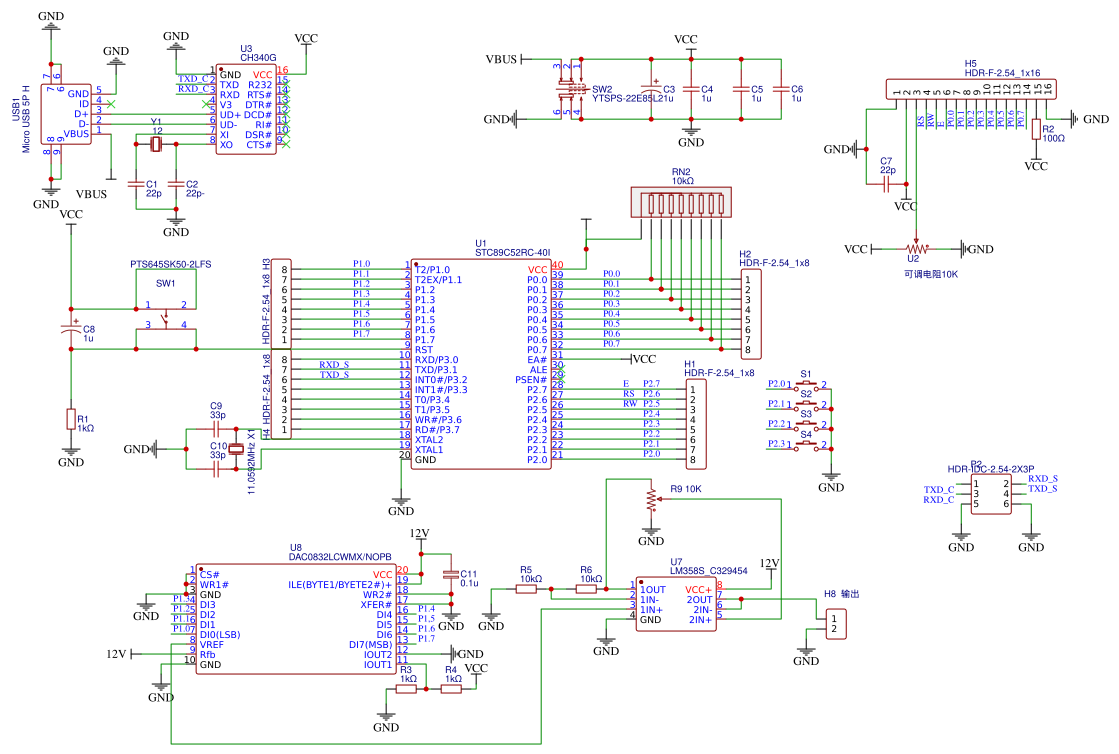This screenshot has height=754, width=1119.
Task: Click the H5 1x16 header connector
Action: click(966, 89)
